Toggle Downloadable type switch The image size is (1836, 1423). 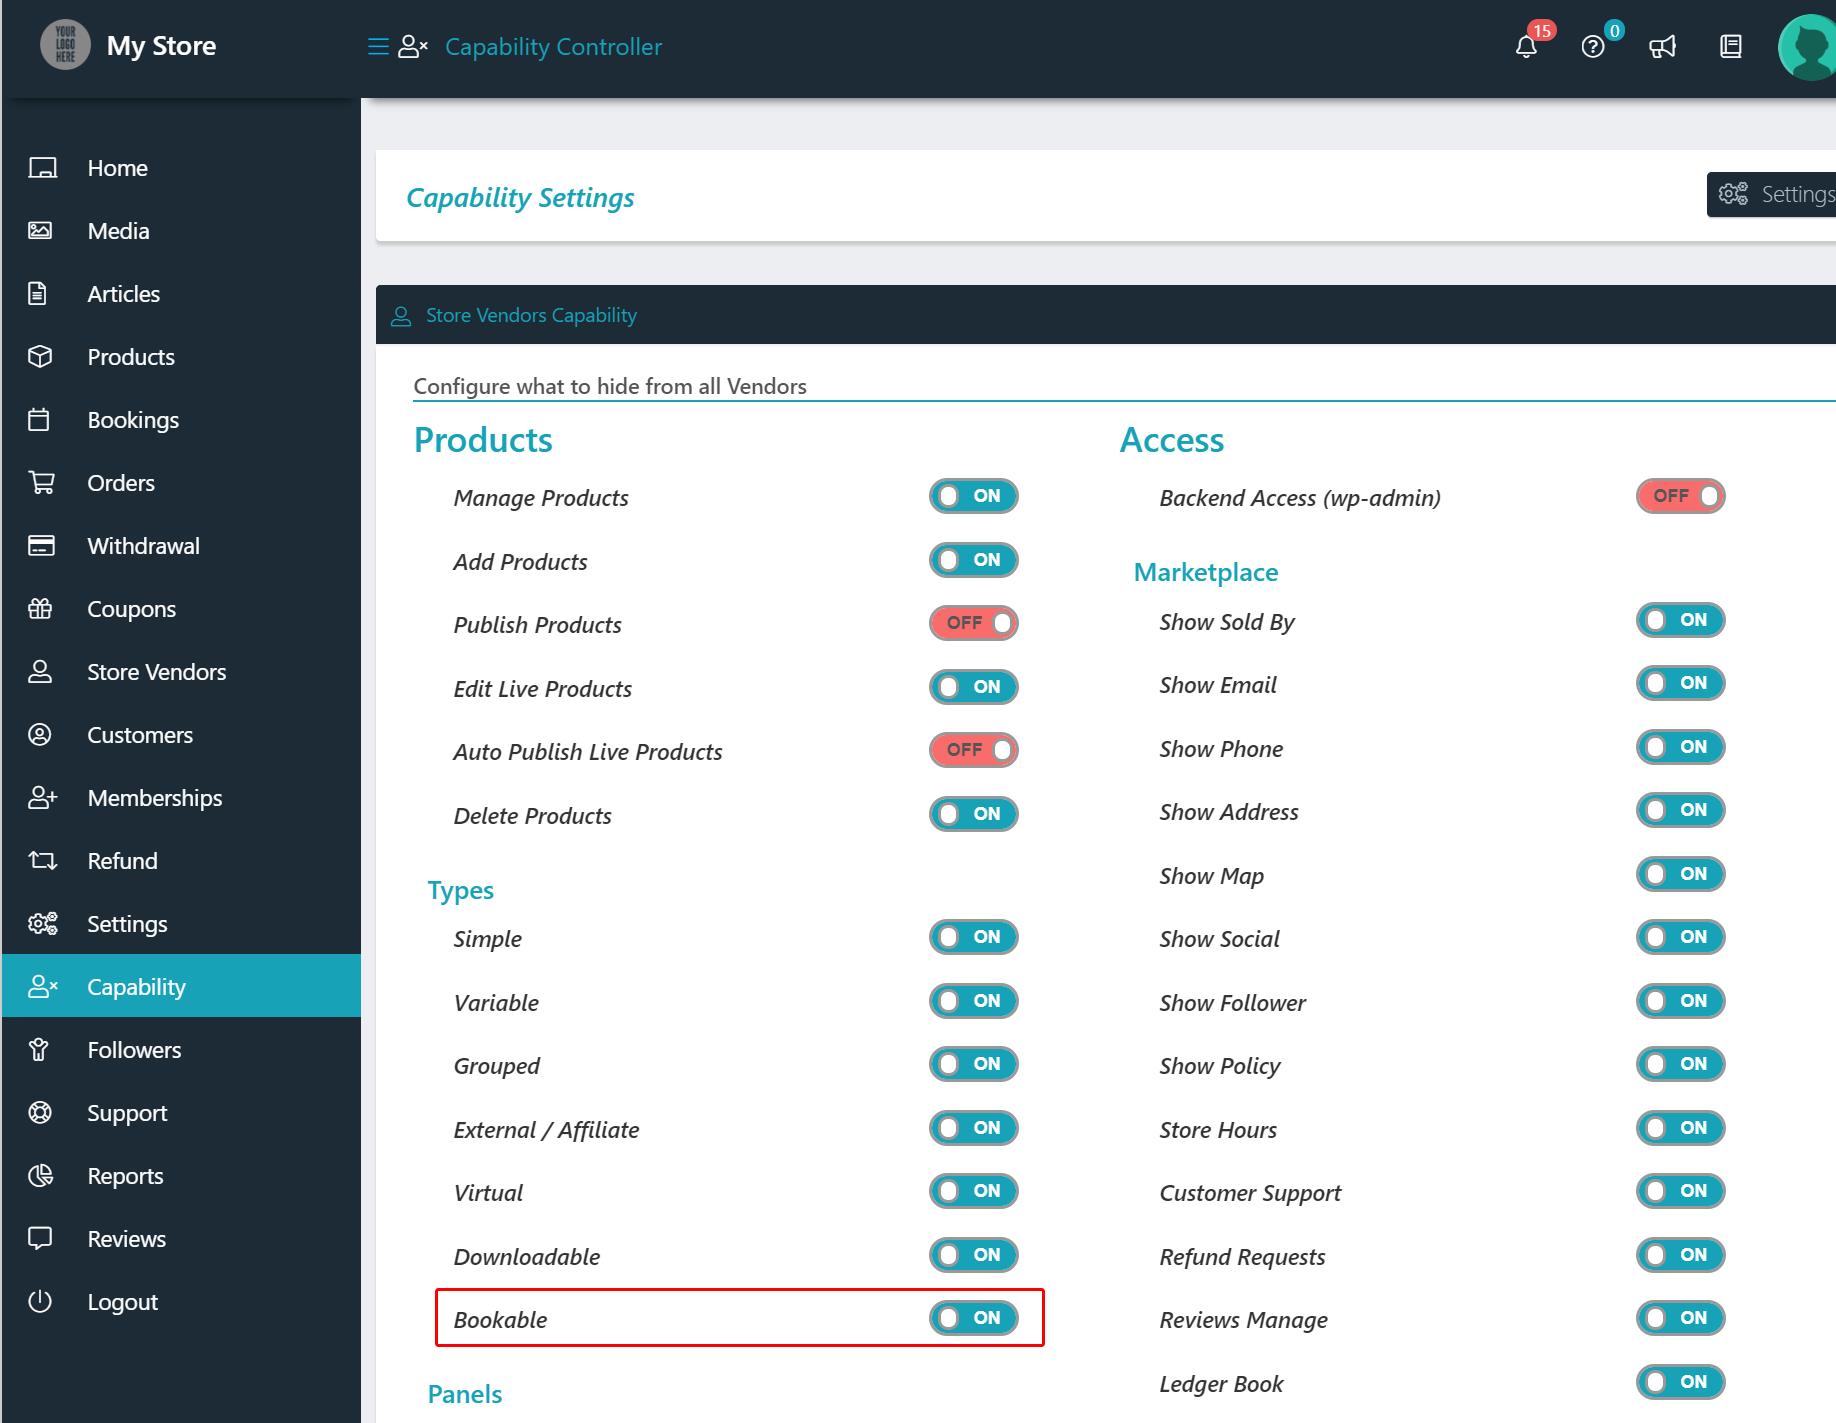[x=973, y=1255]
